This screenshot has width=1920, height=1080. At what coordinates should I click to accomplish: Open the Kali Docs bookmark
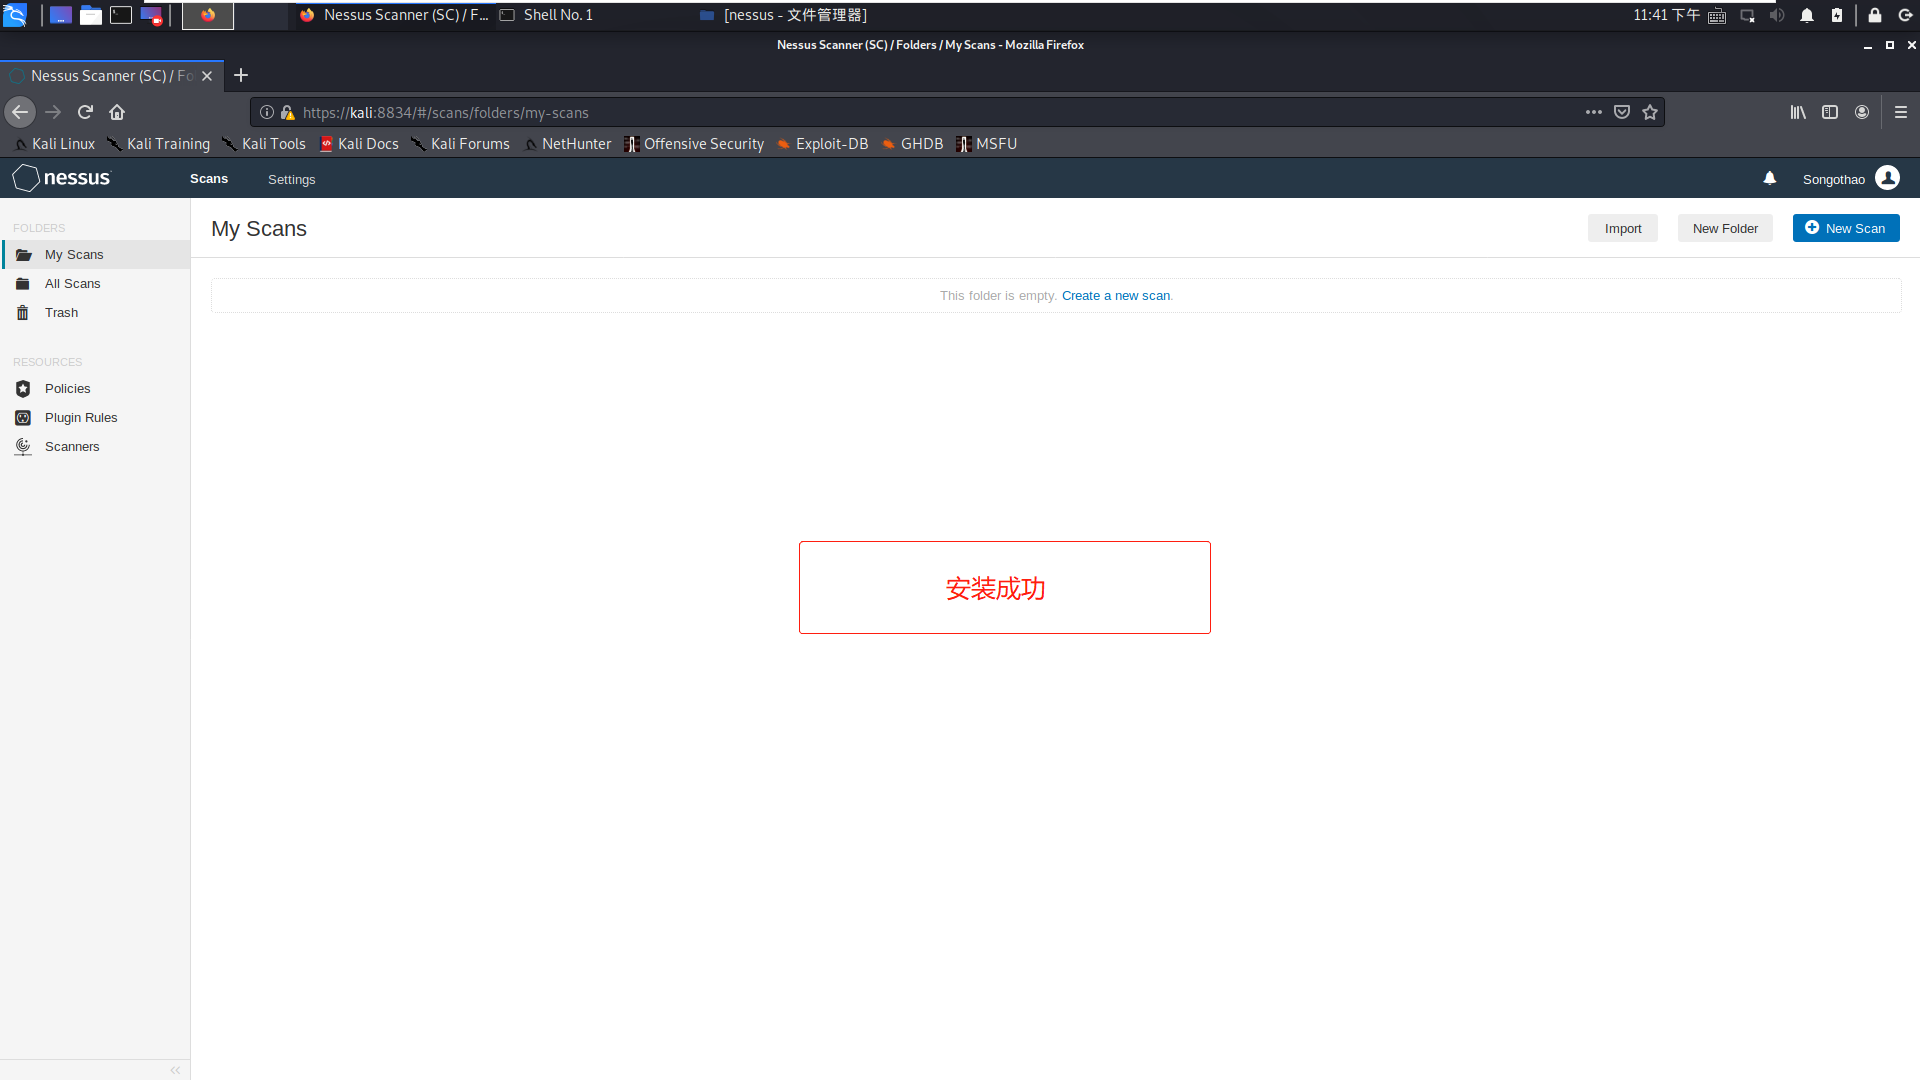359,144
